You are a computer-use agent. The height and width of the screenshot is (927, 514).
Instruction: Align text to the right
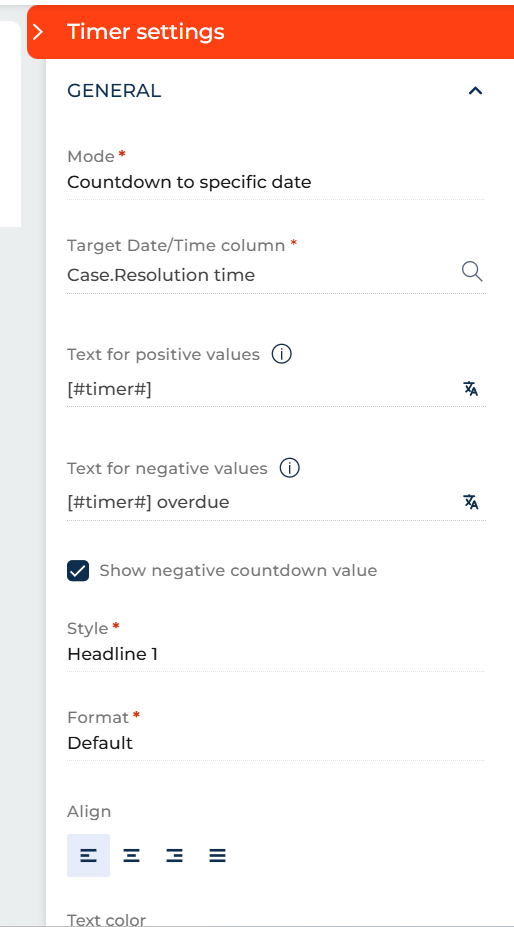click(x=174, y=855)
